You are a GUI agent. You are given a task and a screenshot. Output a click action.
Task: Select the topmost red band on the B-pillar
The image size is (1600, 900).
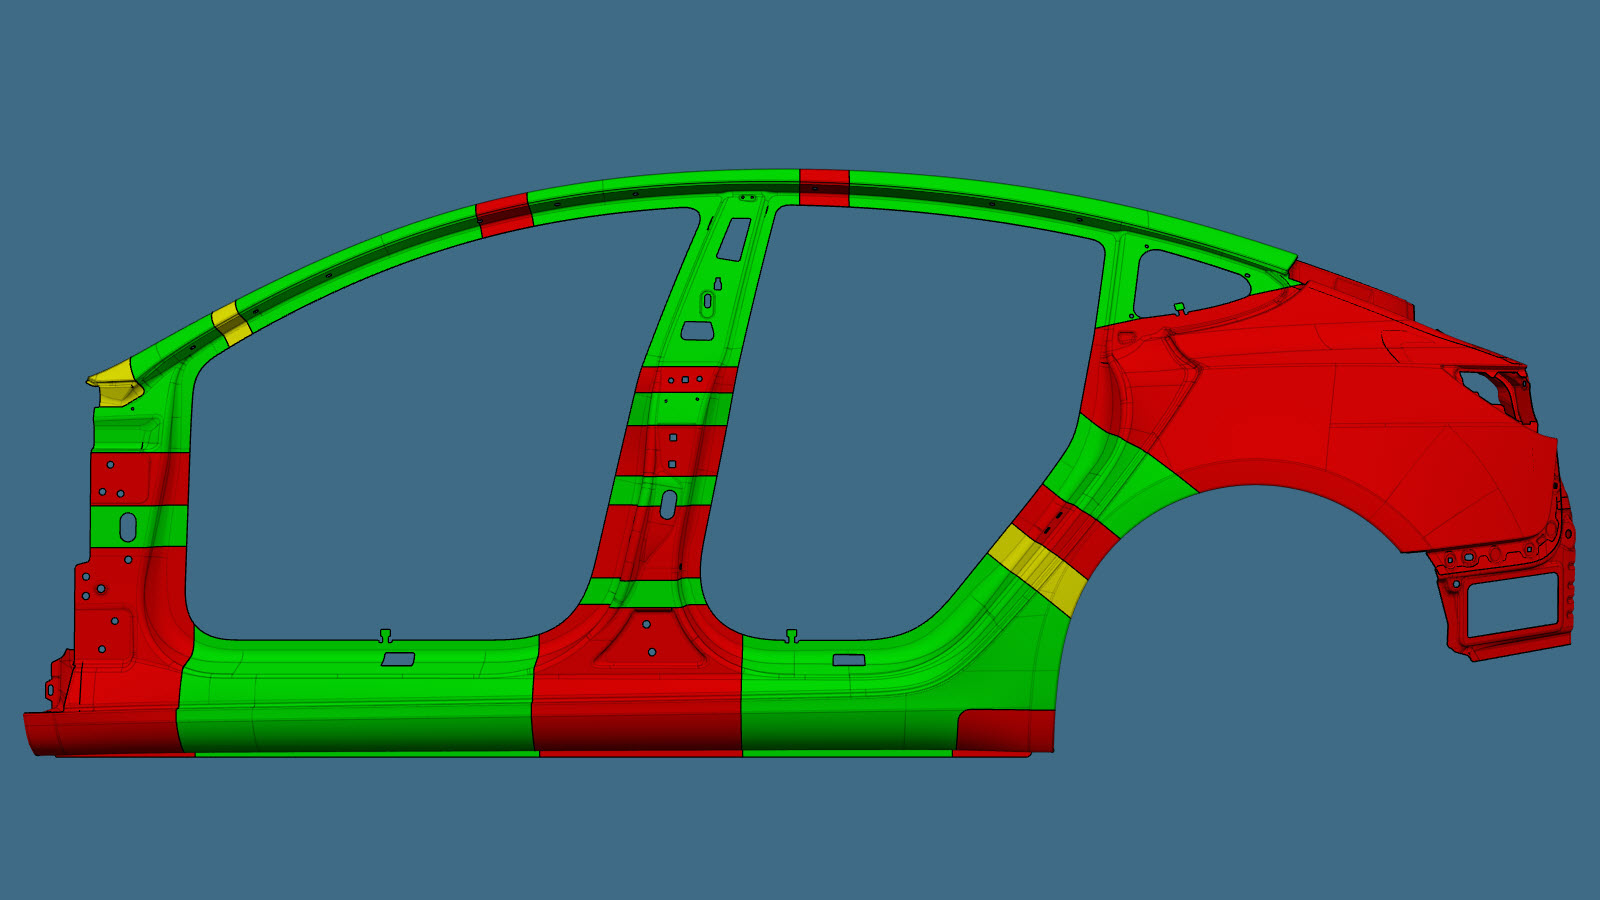[687, 380]
